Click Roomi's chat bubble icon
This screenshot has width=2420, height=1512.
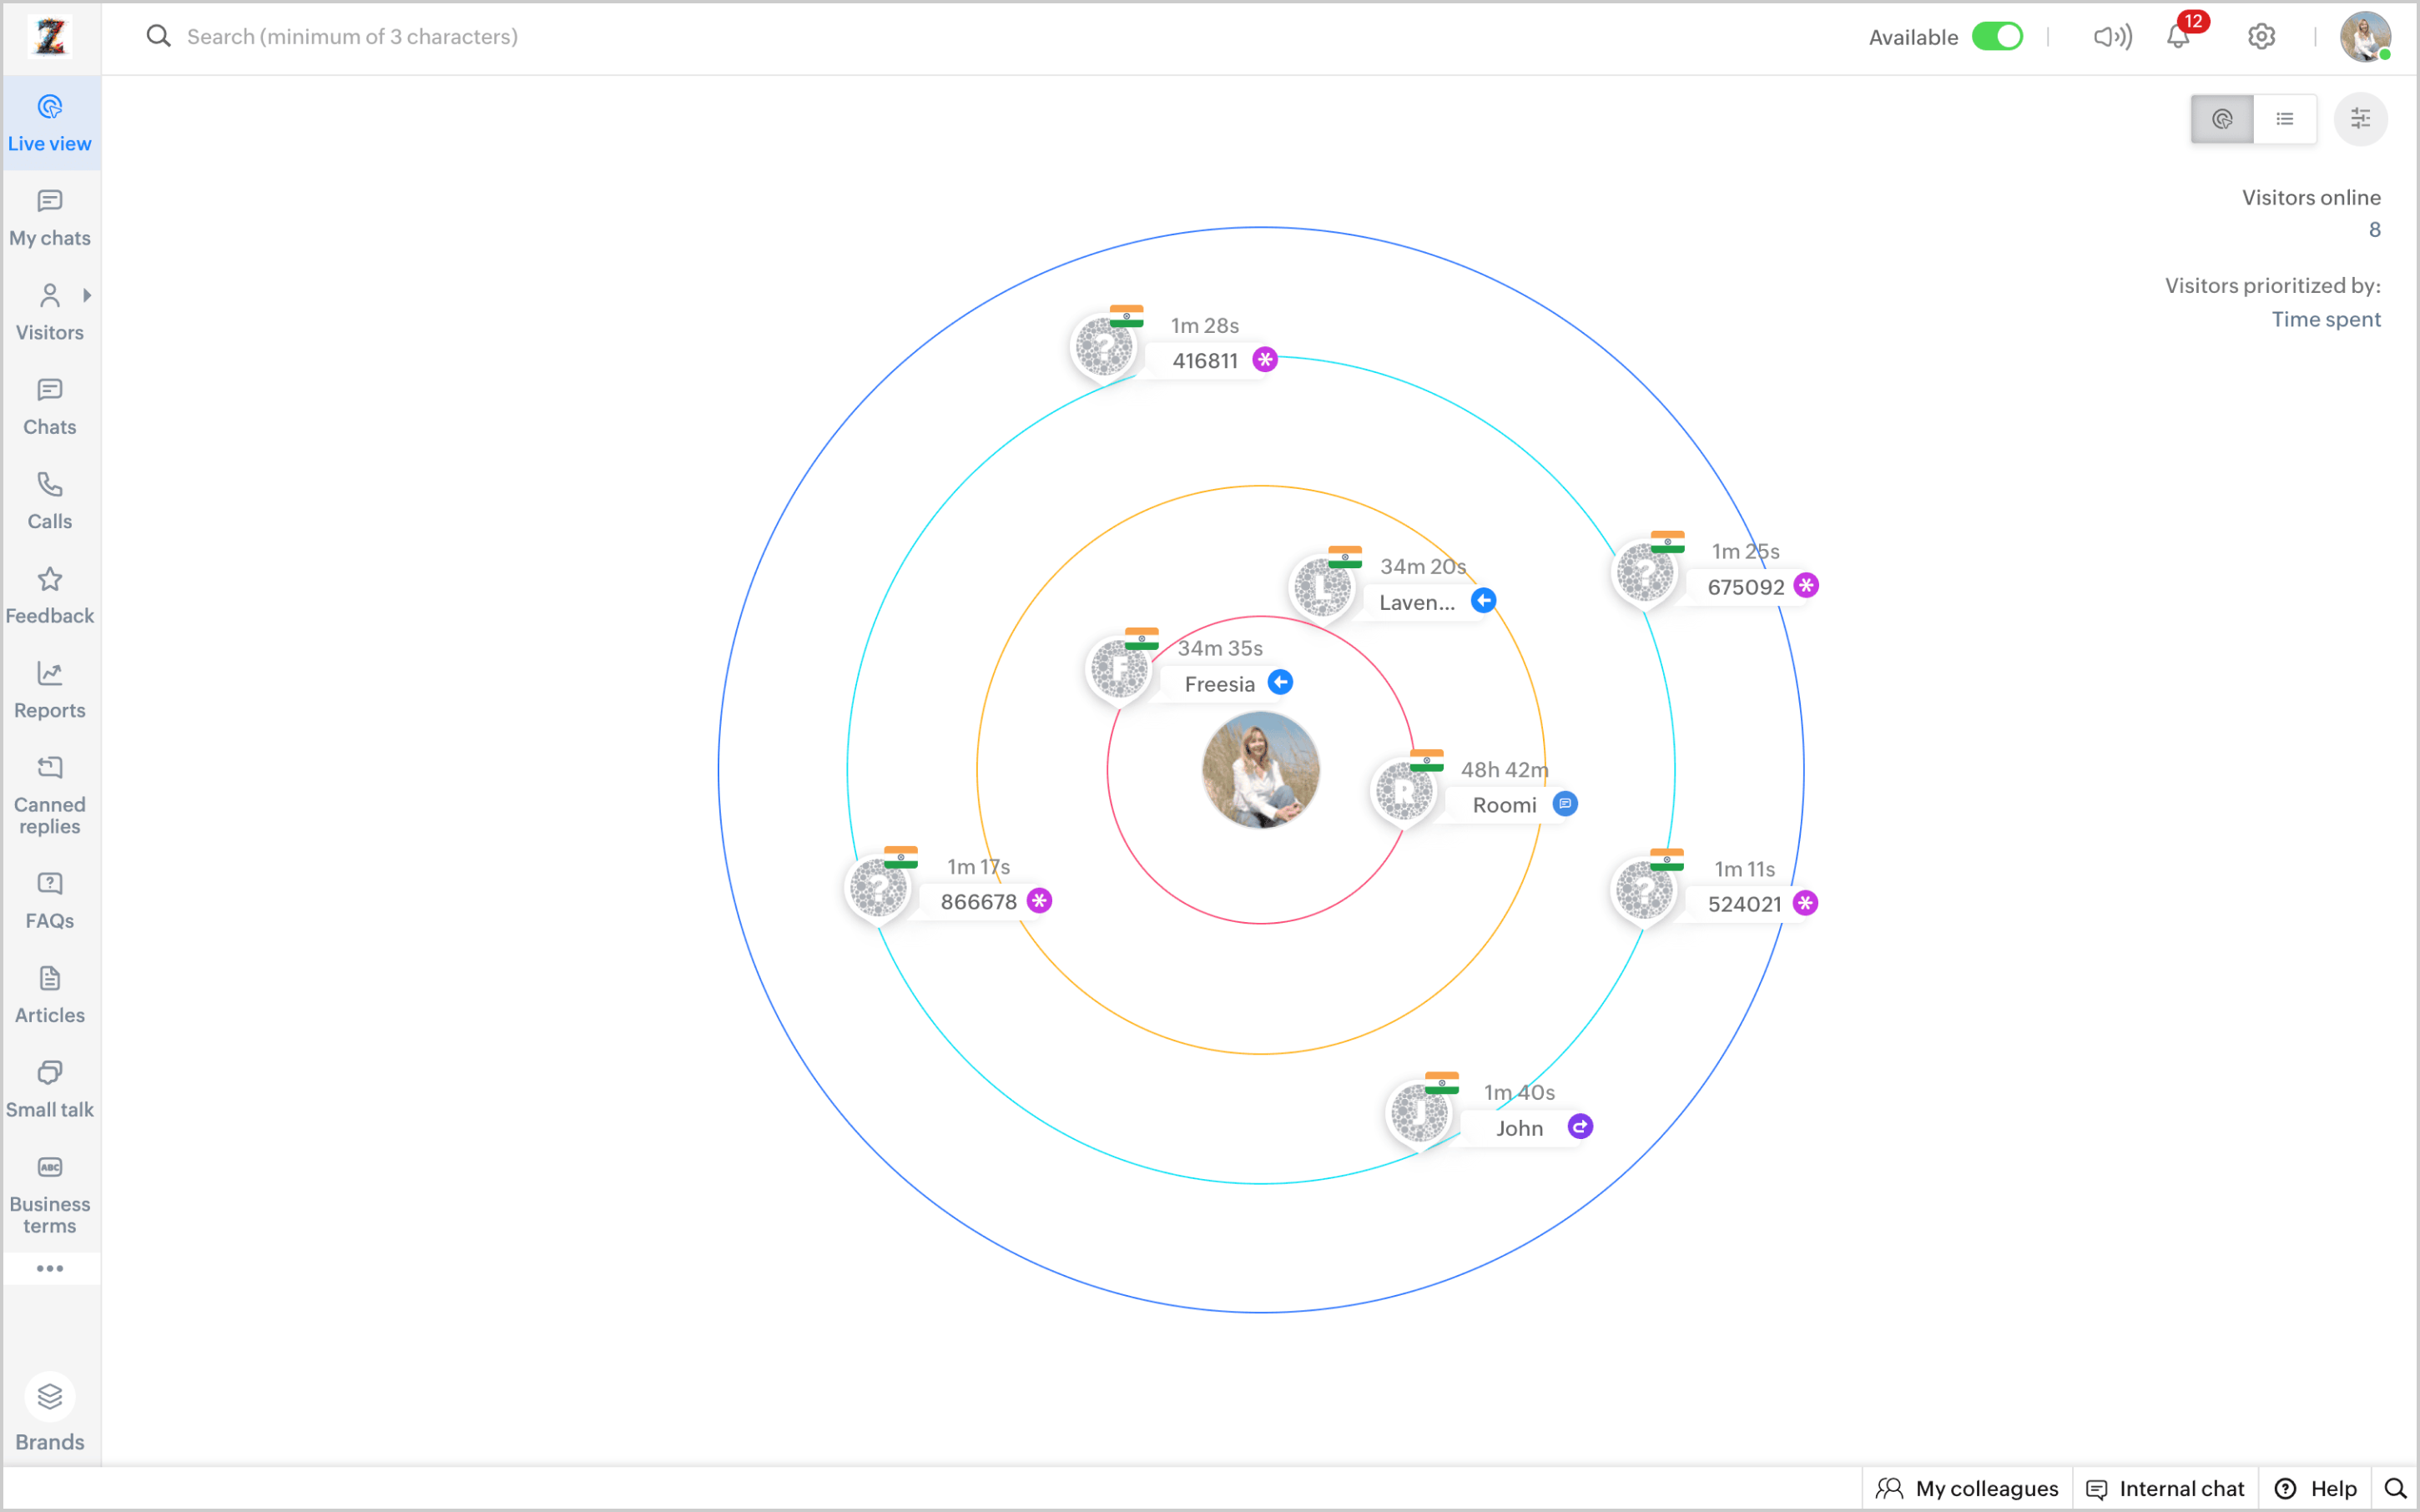[x=1565, y=804]
